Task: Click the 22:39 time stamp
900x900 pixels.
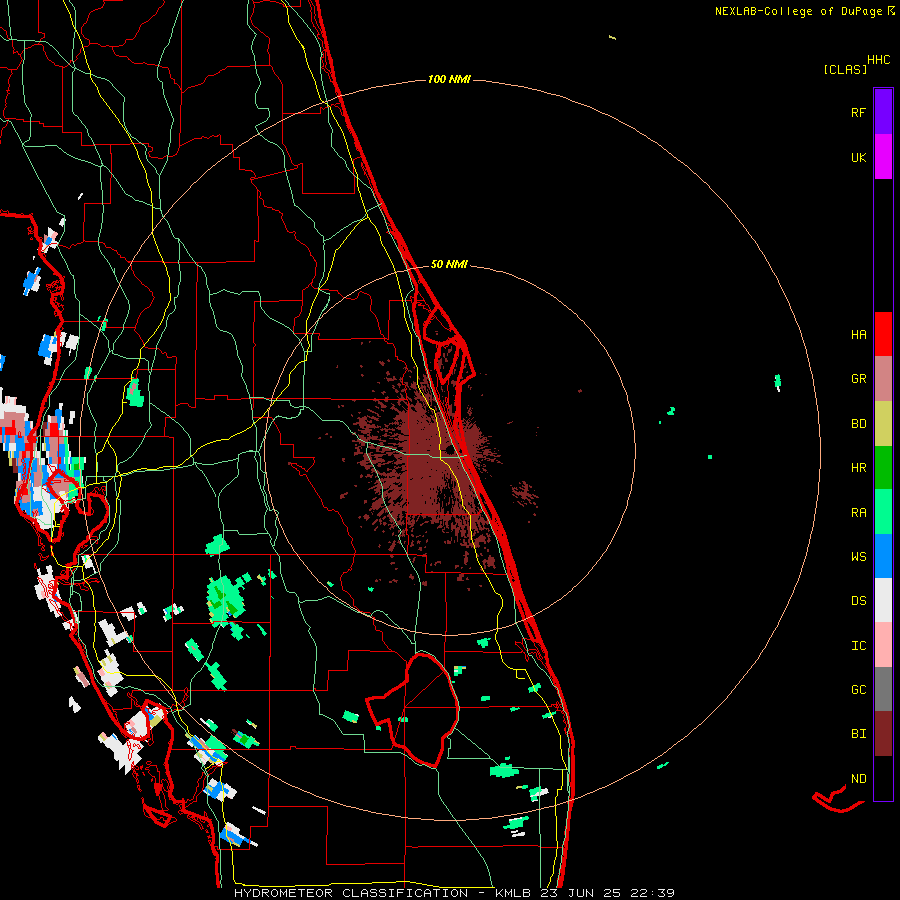Action: coord(652,893)
